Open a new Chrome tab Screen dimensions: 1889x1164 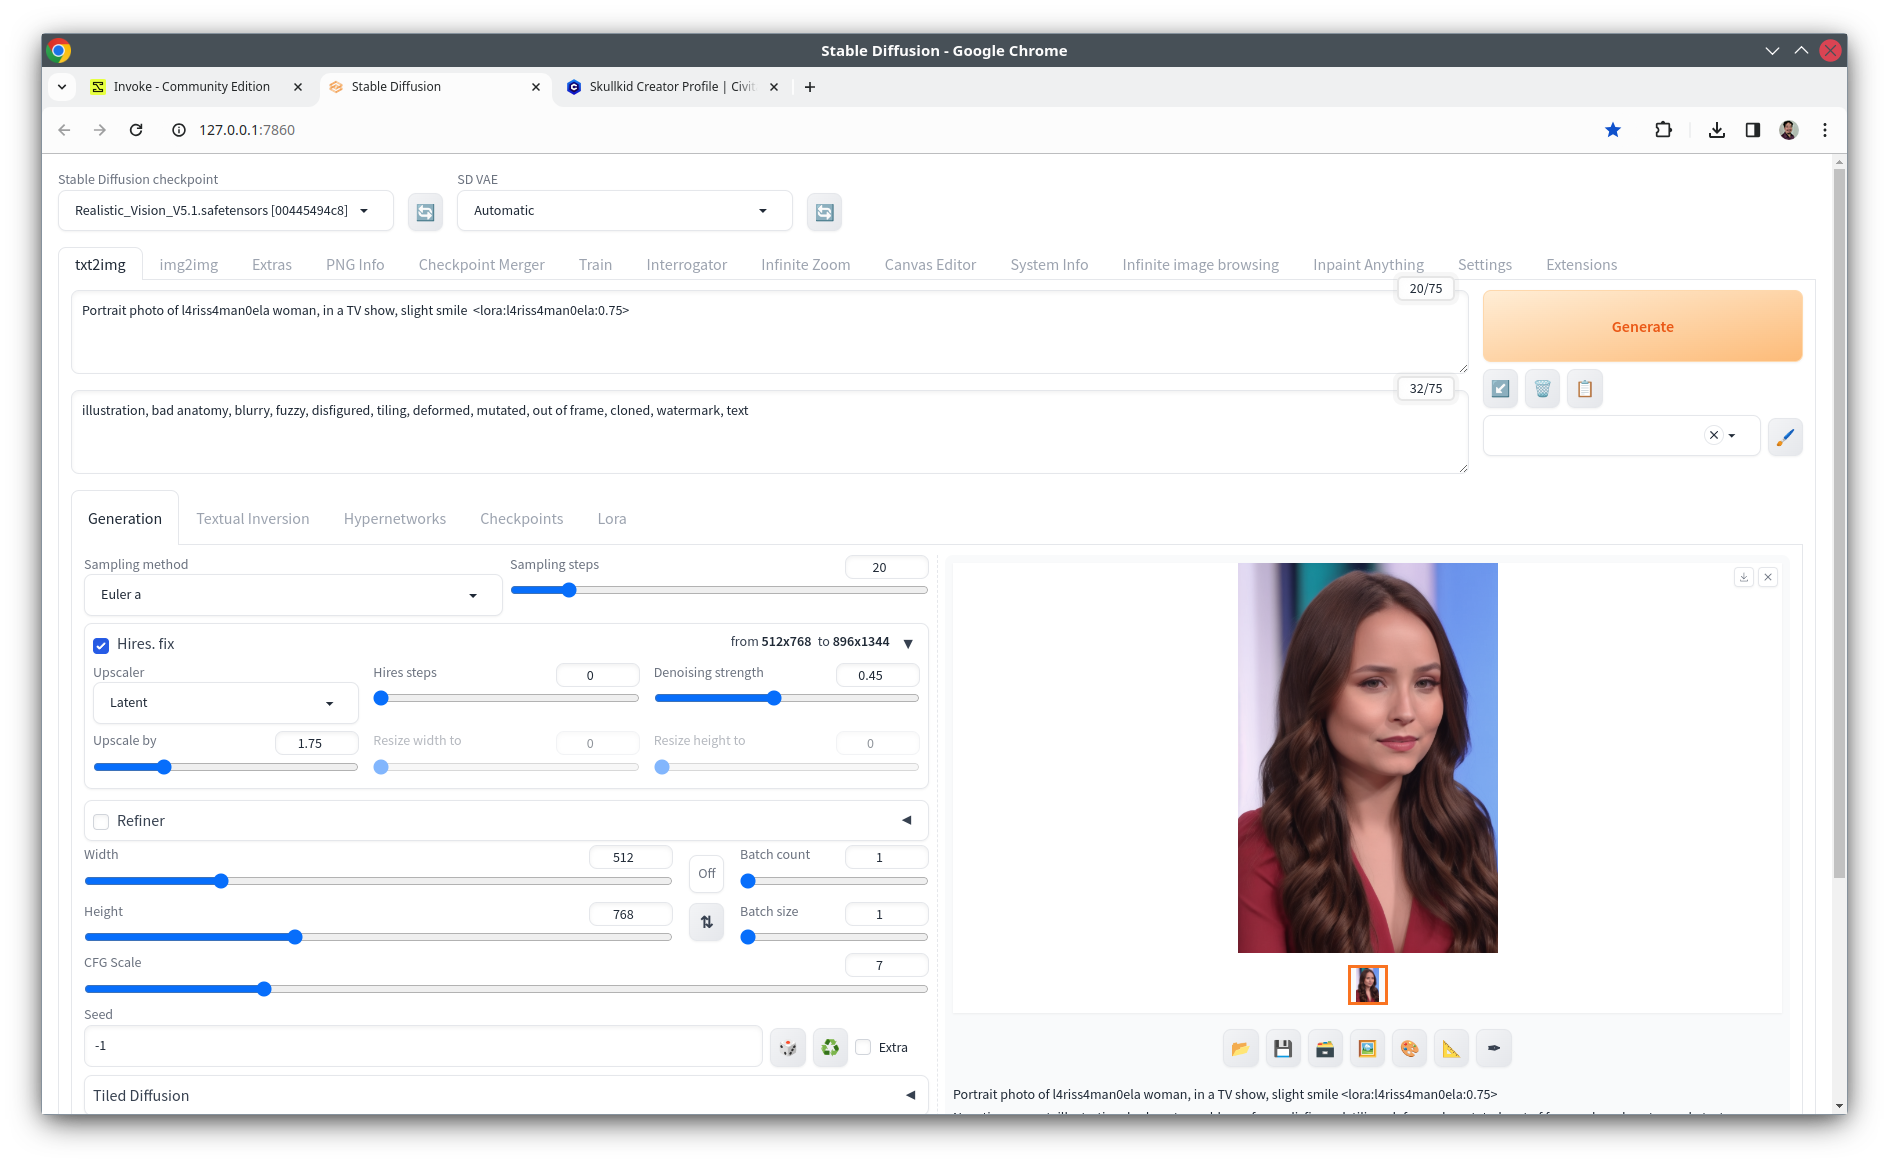point(810,87)
